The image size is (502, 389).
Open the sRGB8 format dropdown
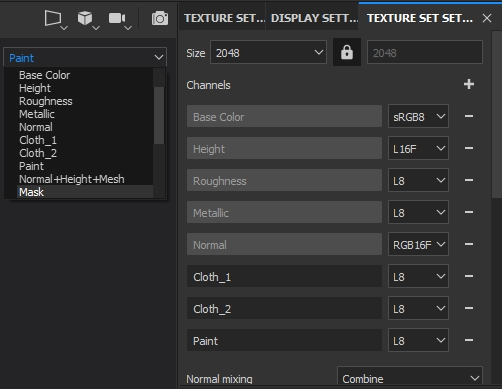click(418, 116)
